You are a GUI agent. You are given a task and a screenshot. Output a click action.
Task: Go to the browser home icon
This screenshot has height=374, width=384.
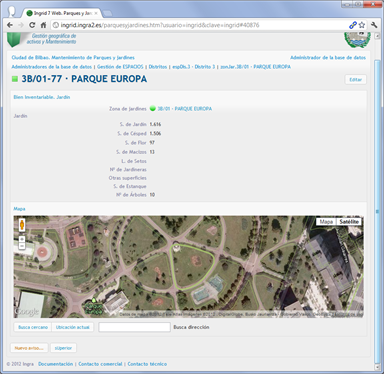click(43, 25)
